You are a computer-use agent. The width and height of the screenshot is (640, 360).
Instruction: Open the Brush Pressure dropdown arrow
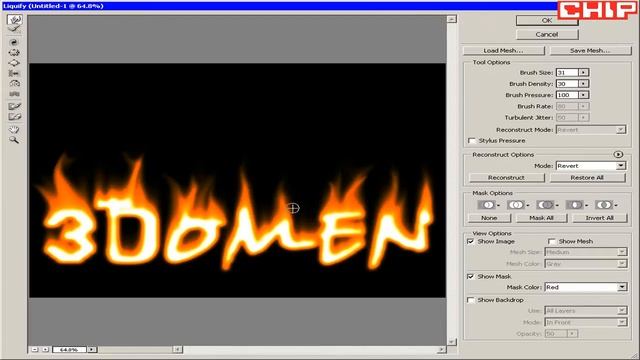584,95
